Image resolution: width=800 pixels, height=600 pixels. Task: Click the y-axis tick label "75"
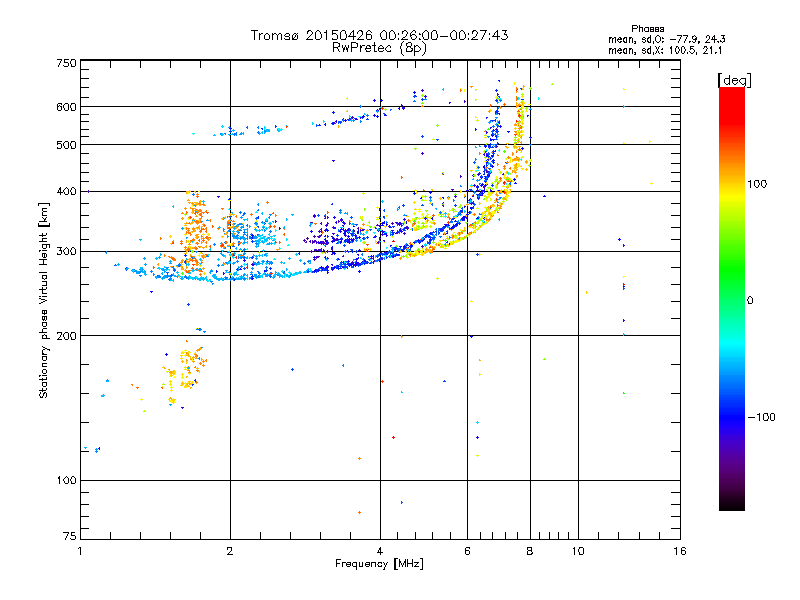[x=70, y=536]
